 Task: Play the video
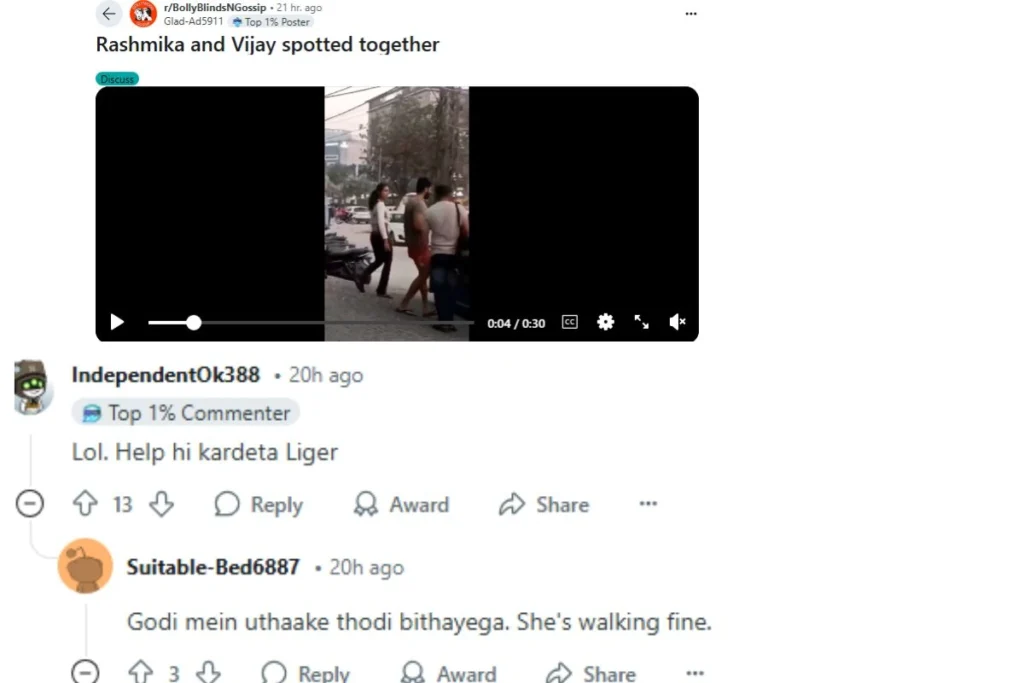click(117, 322)
